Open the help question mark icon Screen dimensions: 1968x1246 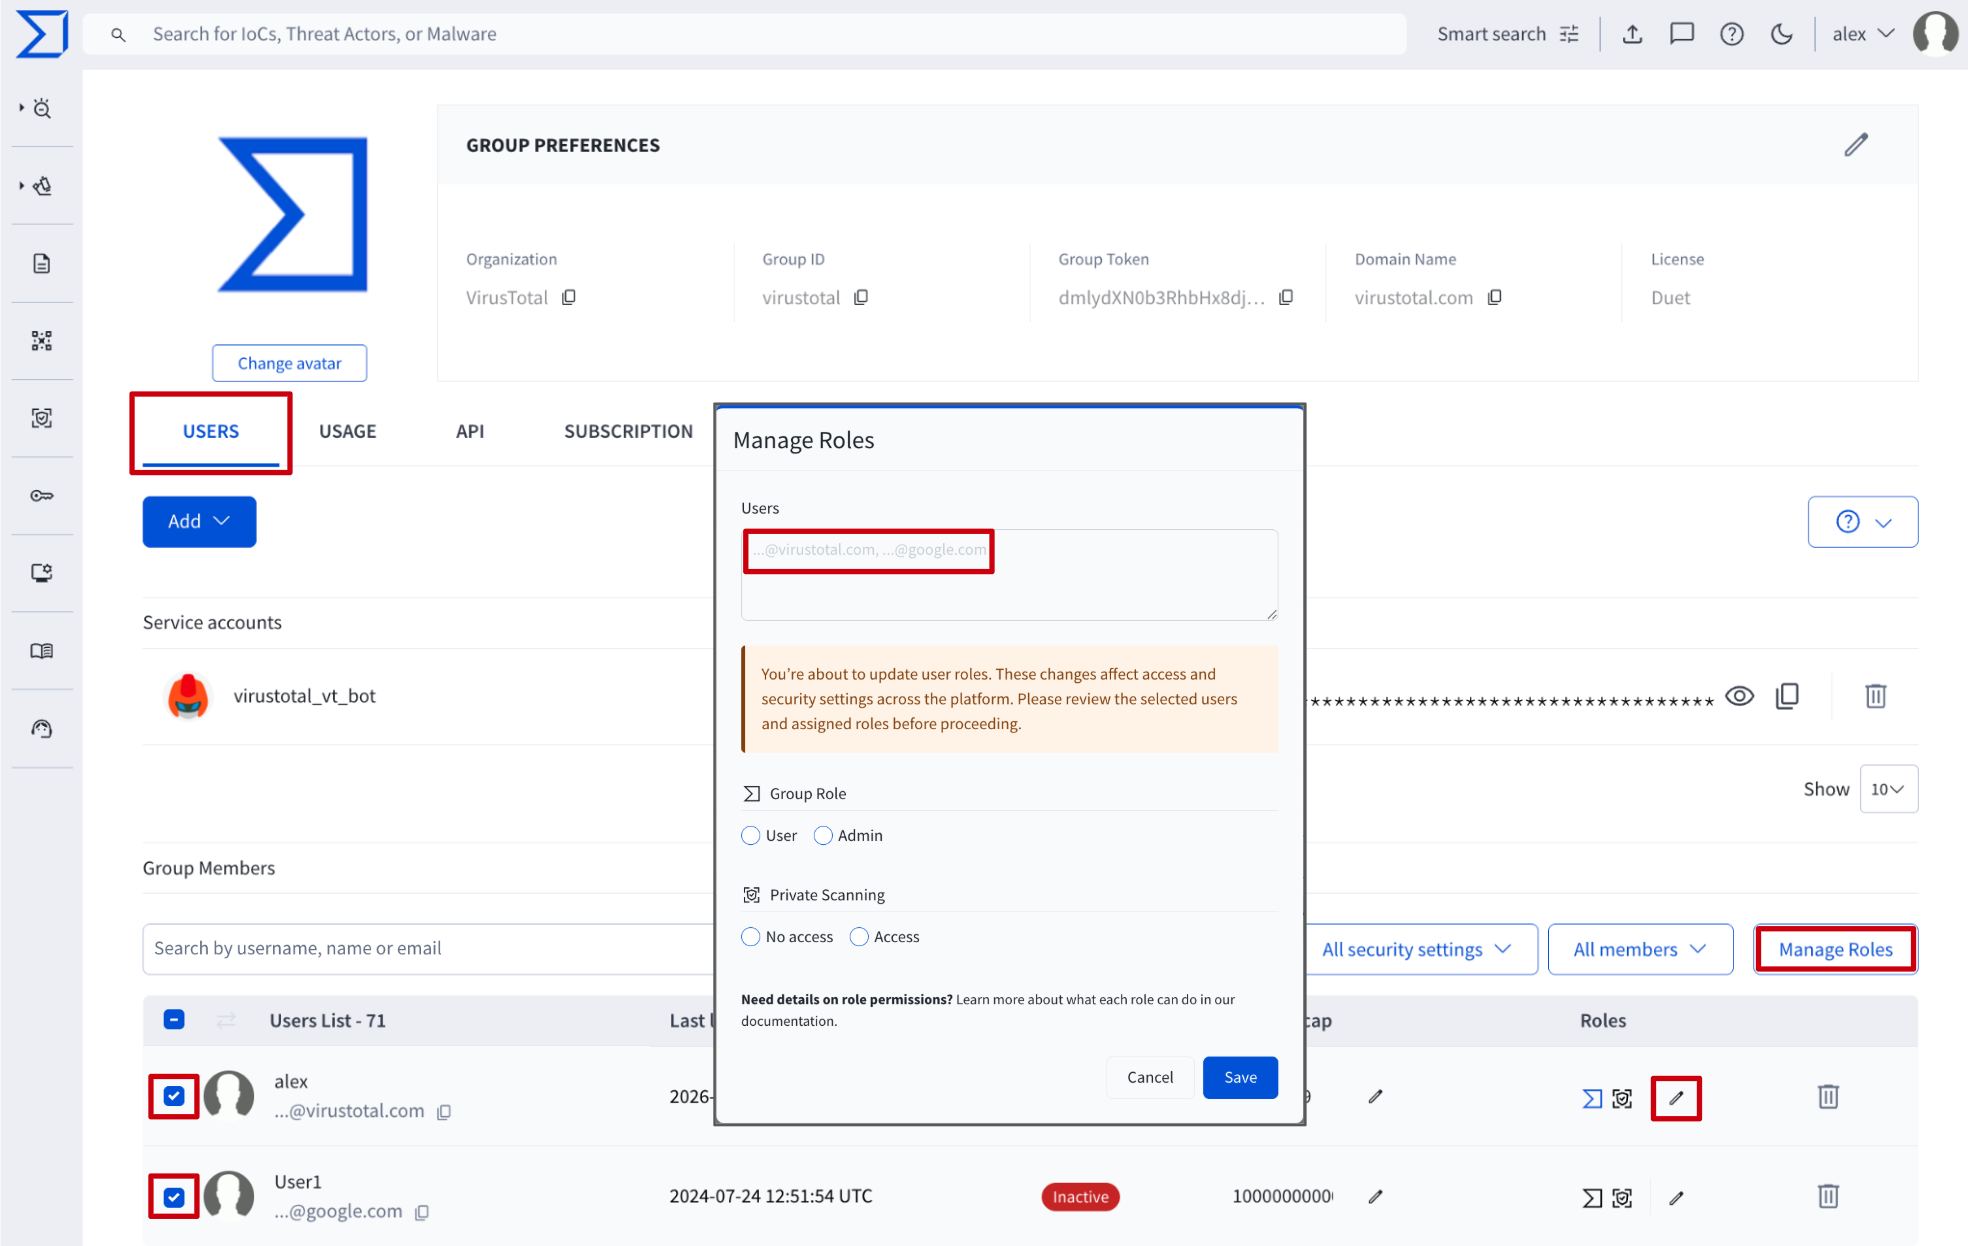(1732, 34)
